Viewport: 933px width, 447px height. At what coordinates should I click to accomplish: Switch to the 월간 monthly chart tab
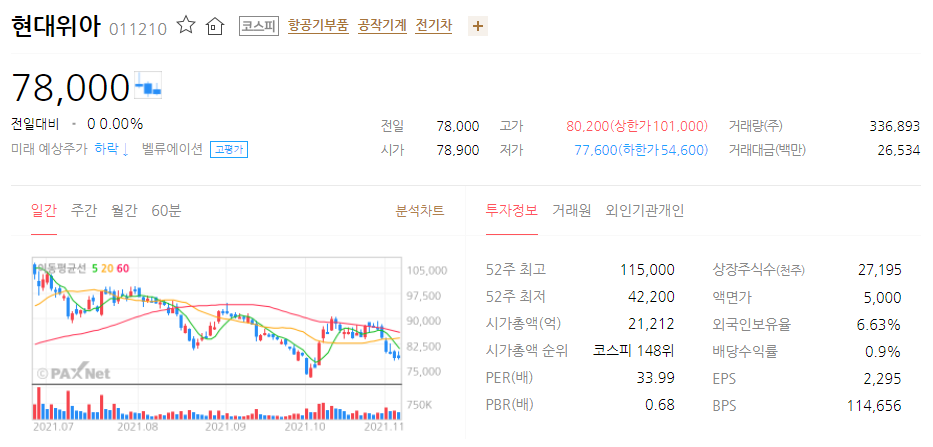tap(124, 211)
